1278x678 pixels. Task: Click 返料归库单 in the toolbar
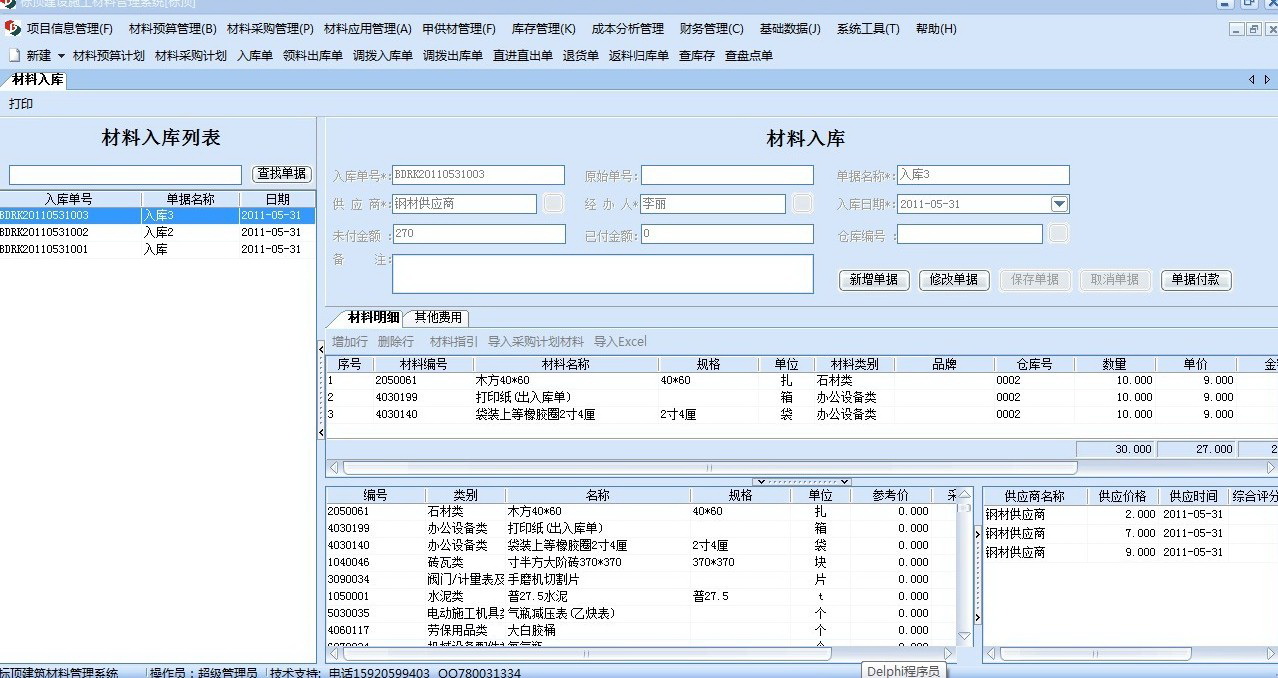point(639,56)
